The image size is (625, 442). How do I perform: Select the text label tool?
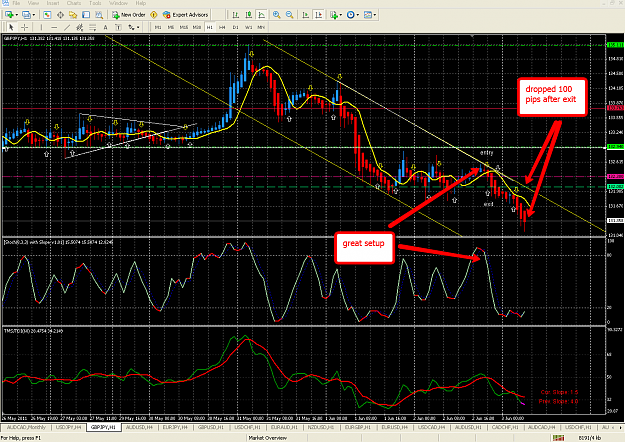(x=118, y=27)
